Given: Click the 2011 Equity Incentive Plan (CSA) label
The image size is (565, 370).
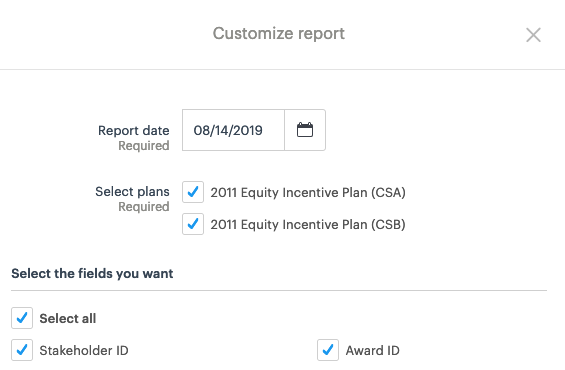Looking at the screenshot, I should [x=308, y=192].
